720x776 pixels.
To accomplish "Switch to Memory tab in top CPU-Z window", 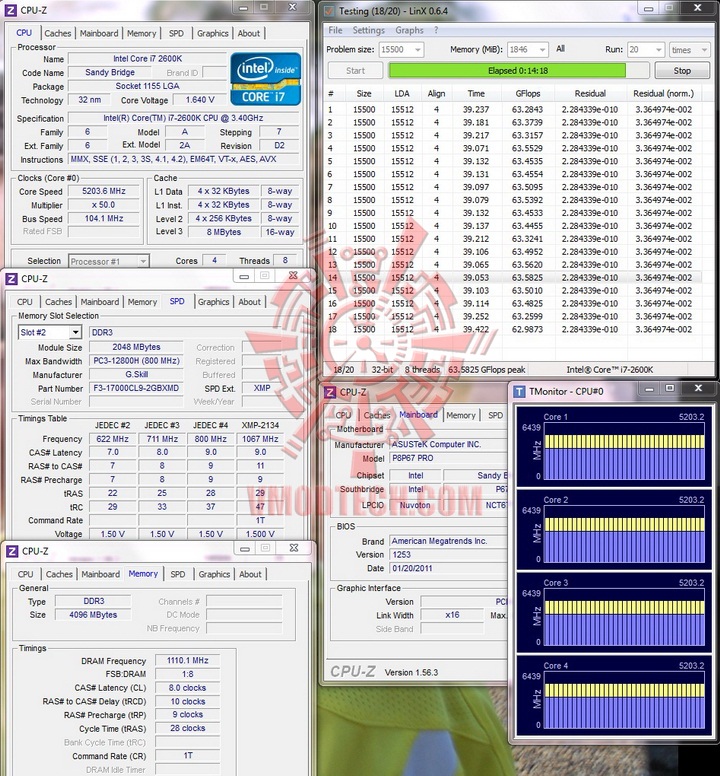I will [142, 33].
